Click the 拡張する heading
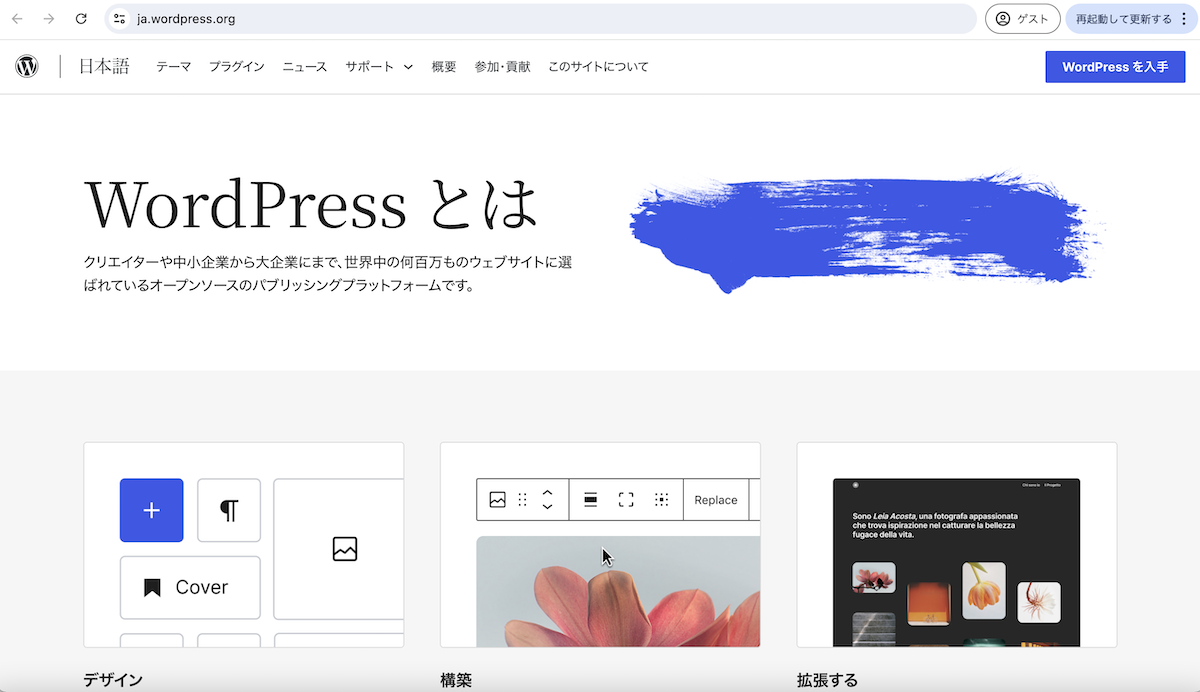 [827, 680]
